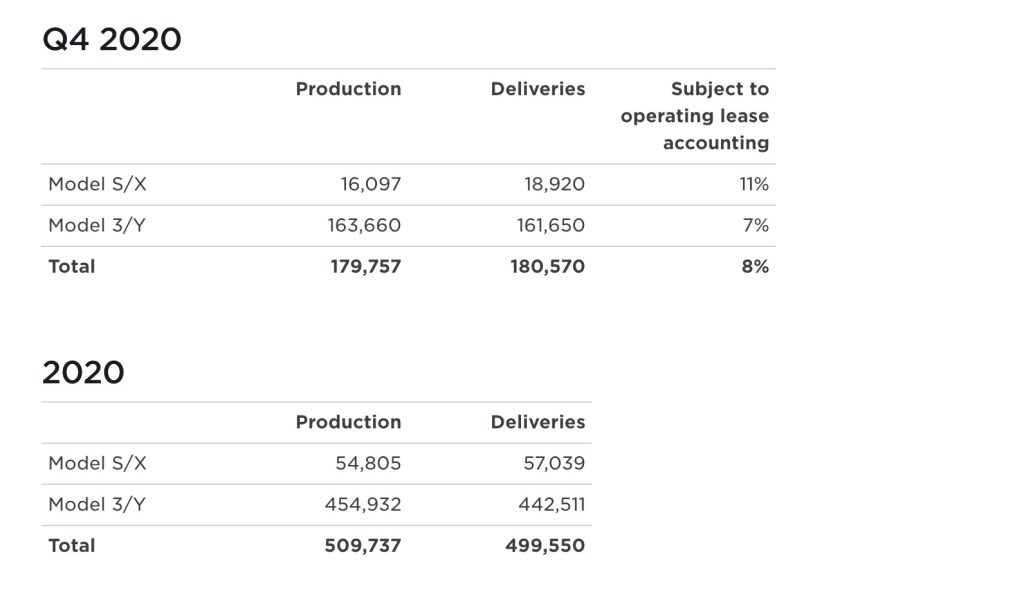Image resolution: width=1024 pixels, height=593 pixels.
Task: Click the Subject to operating lease accounting header
Action: [x=695, y=116]
